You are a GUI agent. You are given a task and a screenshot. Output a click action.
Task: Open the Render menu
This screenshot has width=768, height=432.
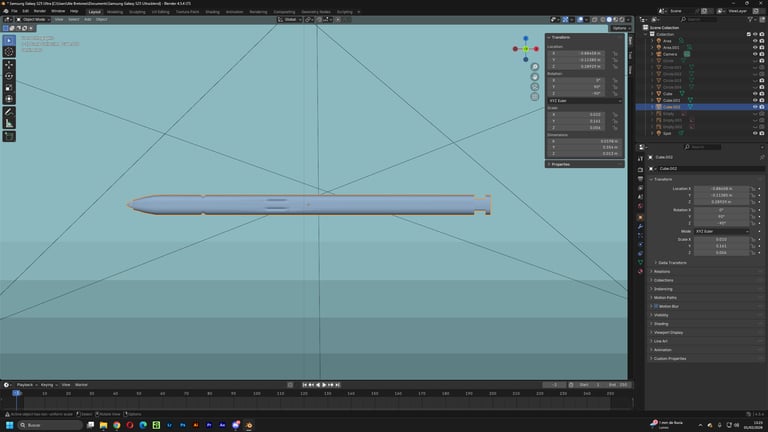click(40, 11)
